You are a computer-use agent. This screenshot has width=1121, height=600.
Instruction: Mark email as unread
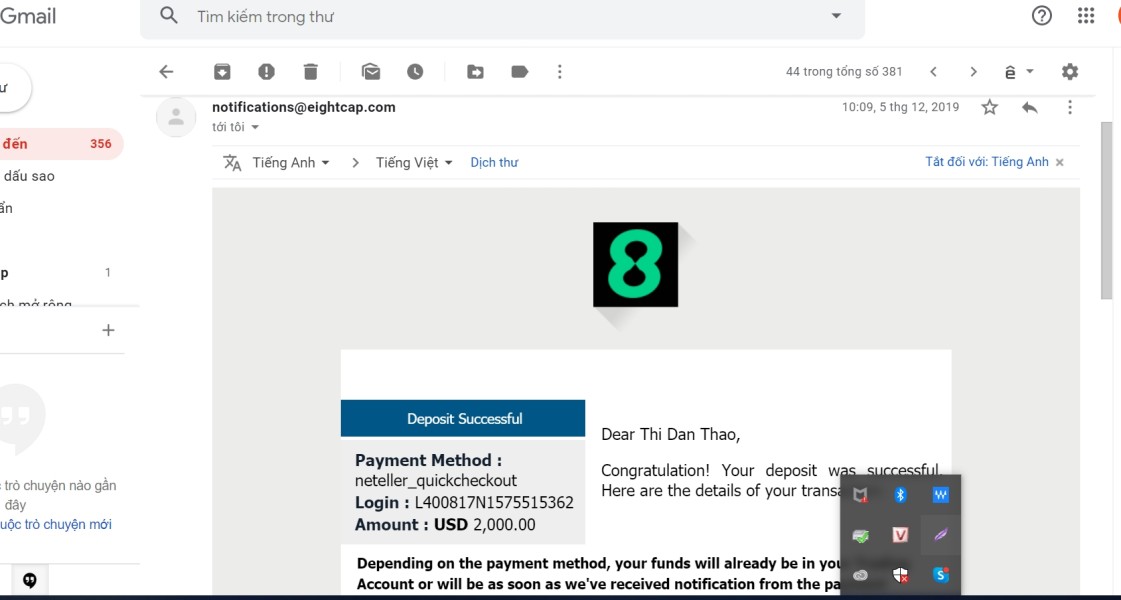tap(370, 72)
